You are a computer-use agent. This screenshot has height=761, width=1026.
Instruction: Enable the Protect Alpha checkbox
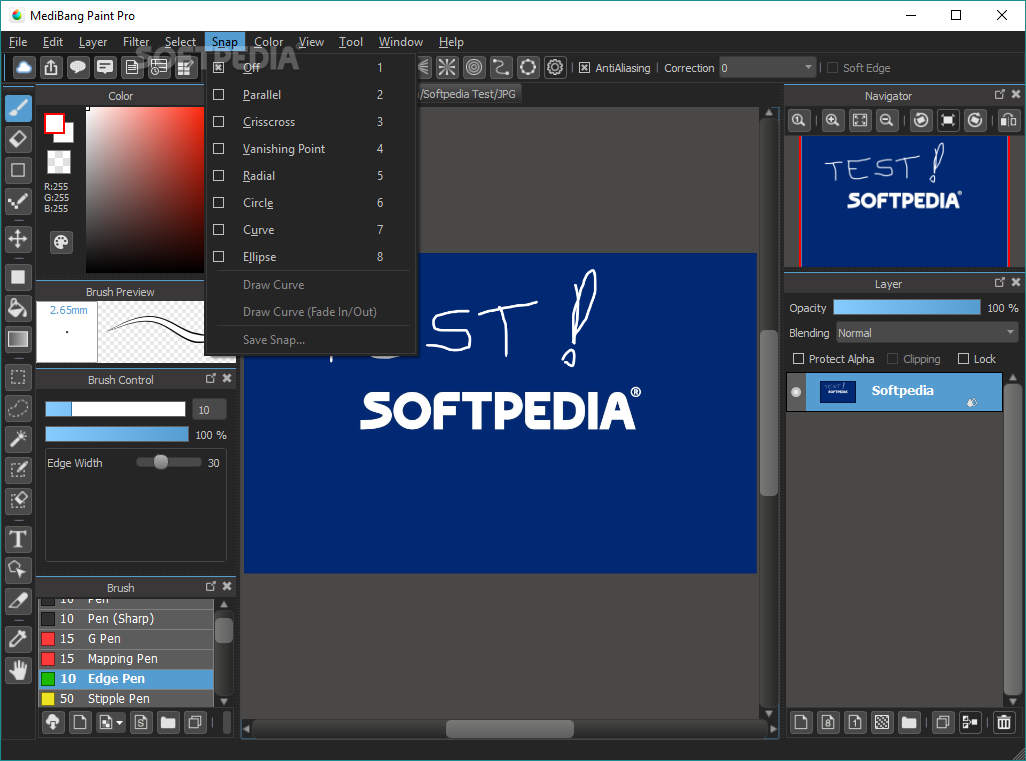point(798,359)
